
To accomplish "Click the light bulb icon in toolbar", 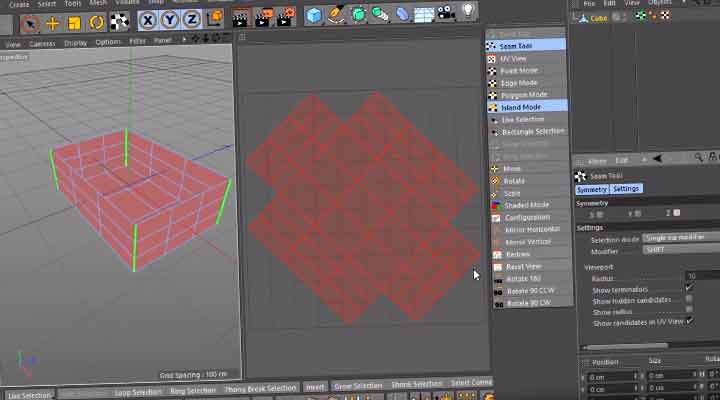I will click(x=466, y=13).
